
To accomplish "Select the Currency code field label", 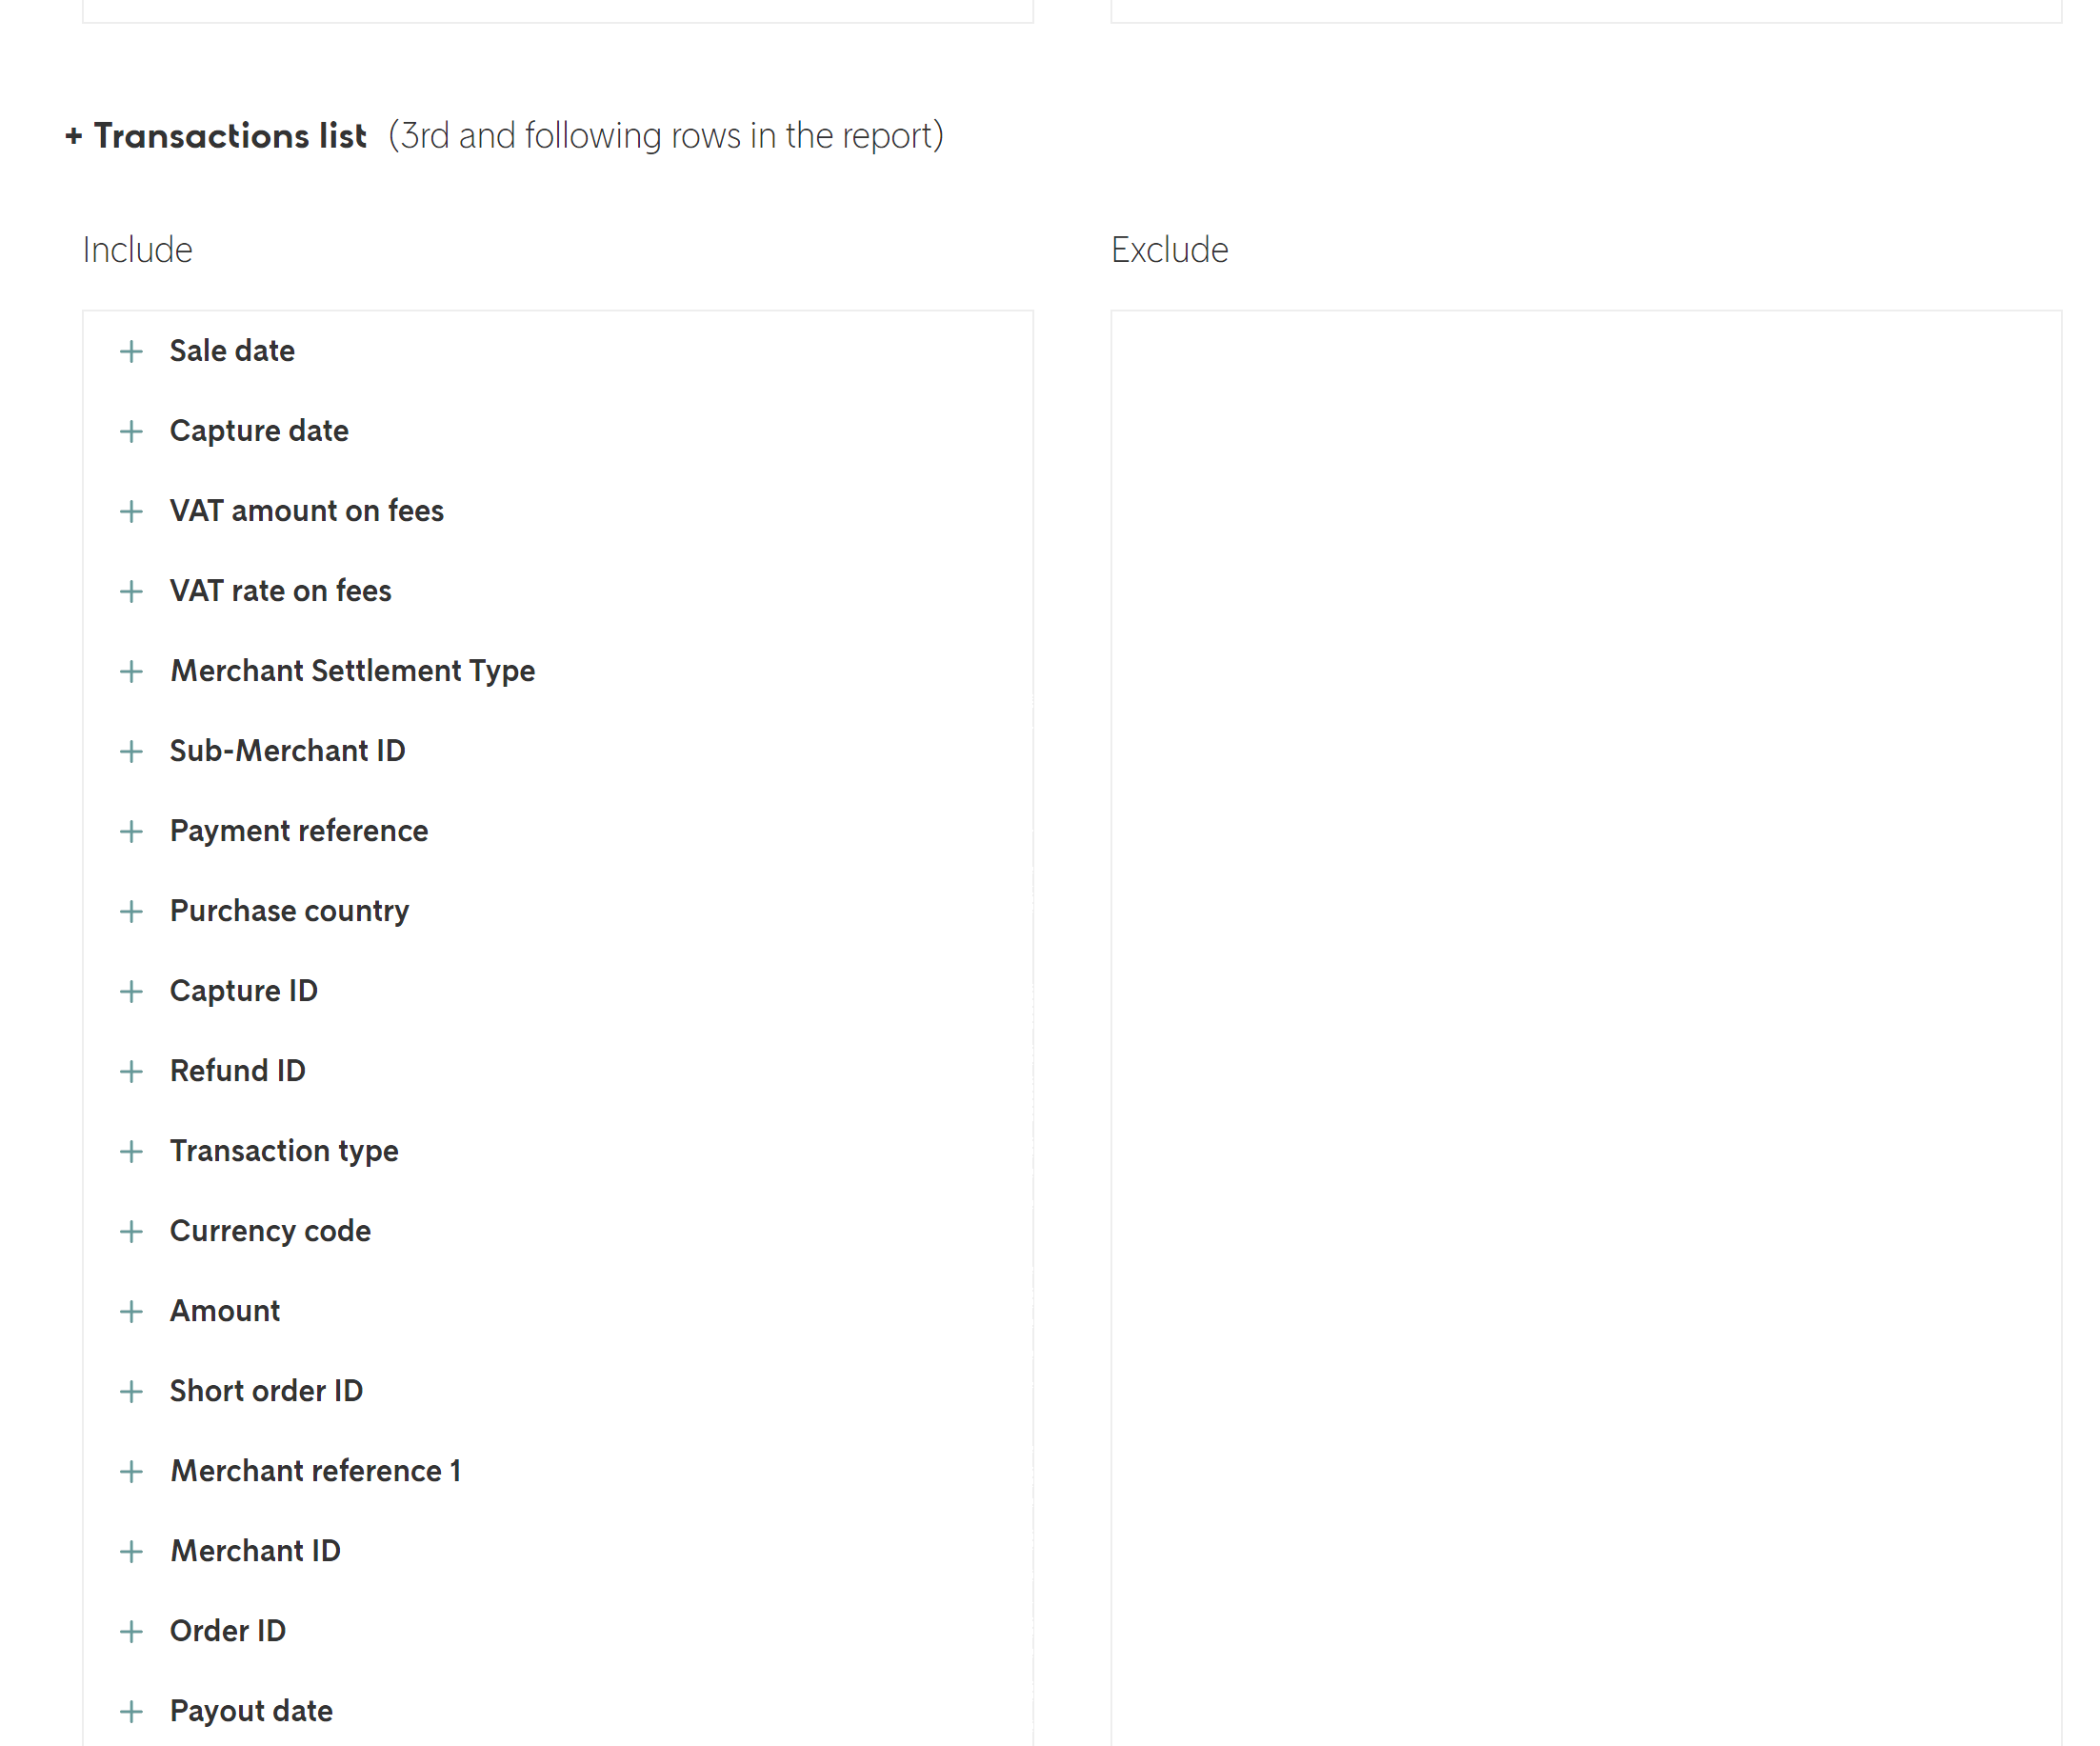I will 270,1231.
